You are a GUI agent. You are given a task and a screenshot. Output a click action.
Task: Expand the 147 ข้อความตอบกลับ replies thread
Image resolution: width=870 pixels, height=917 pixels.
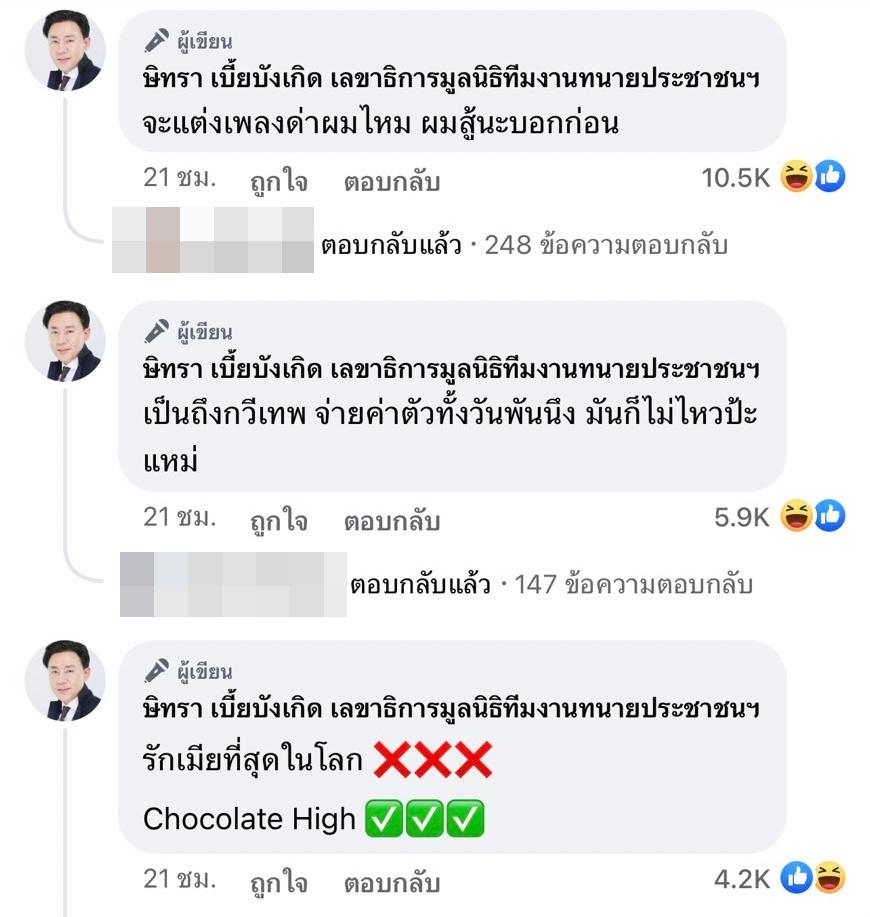[x=633, y=584]
